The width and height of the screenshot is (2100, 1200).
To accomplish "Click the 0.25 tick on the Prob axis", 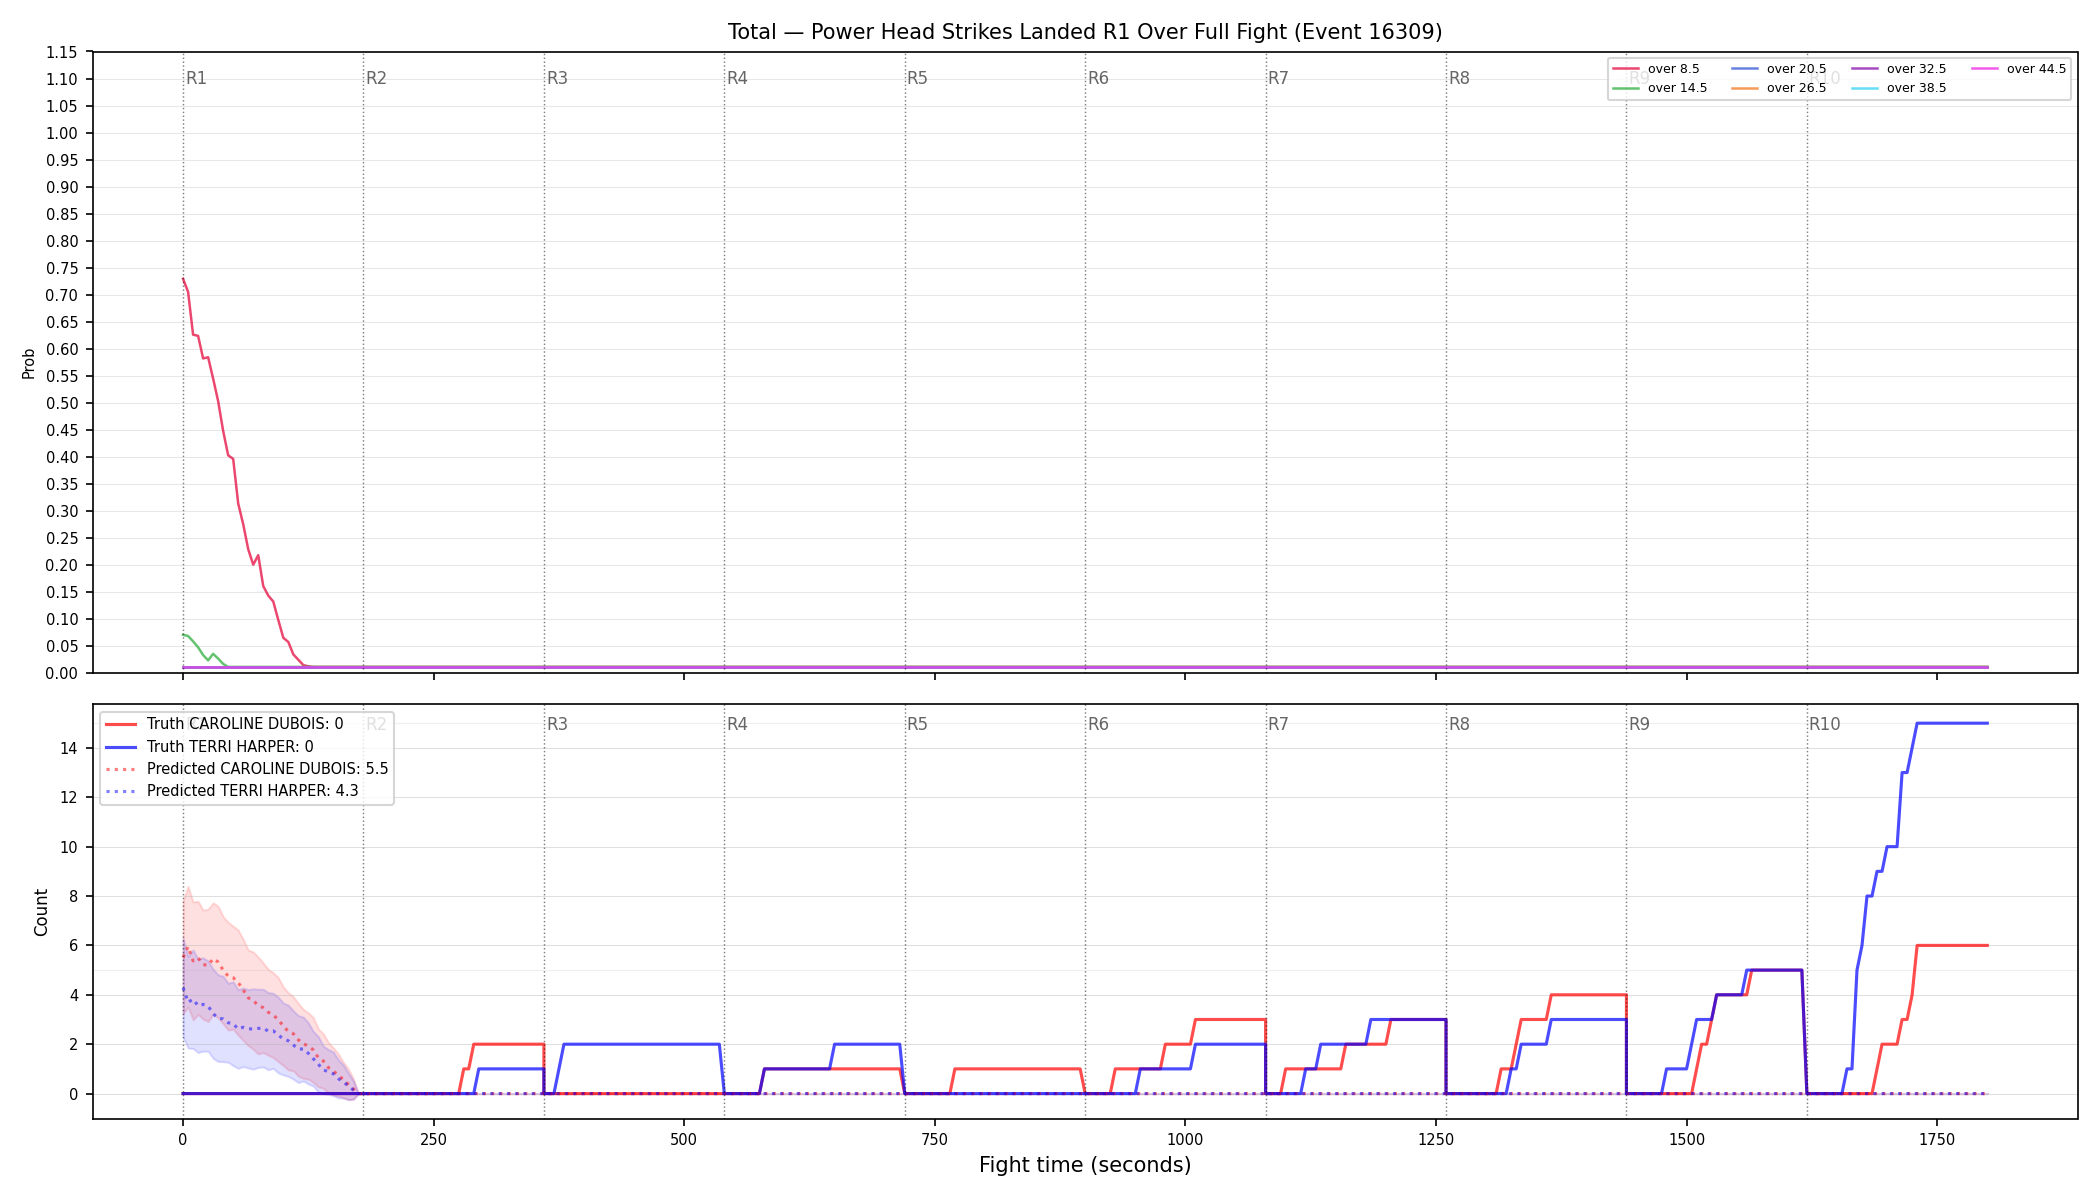I will coord(62,538).
